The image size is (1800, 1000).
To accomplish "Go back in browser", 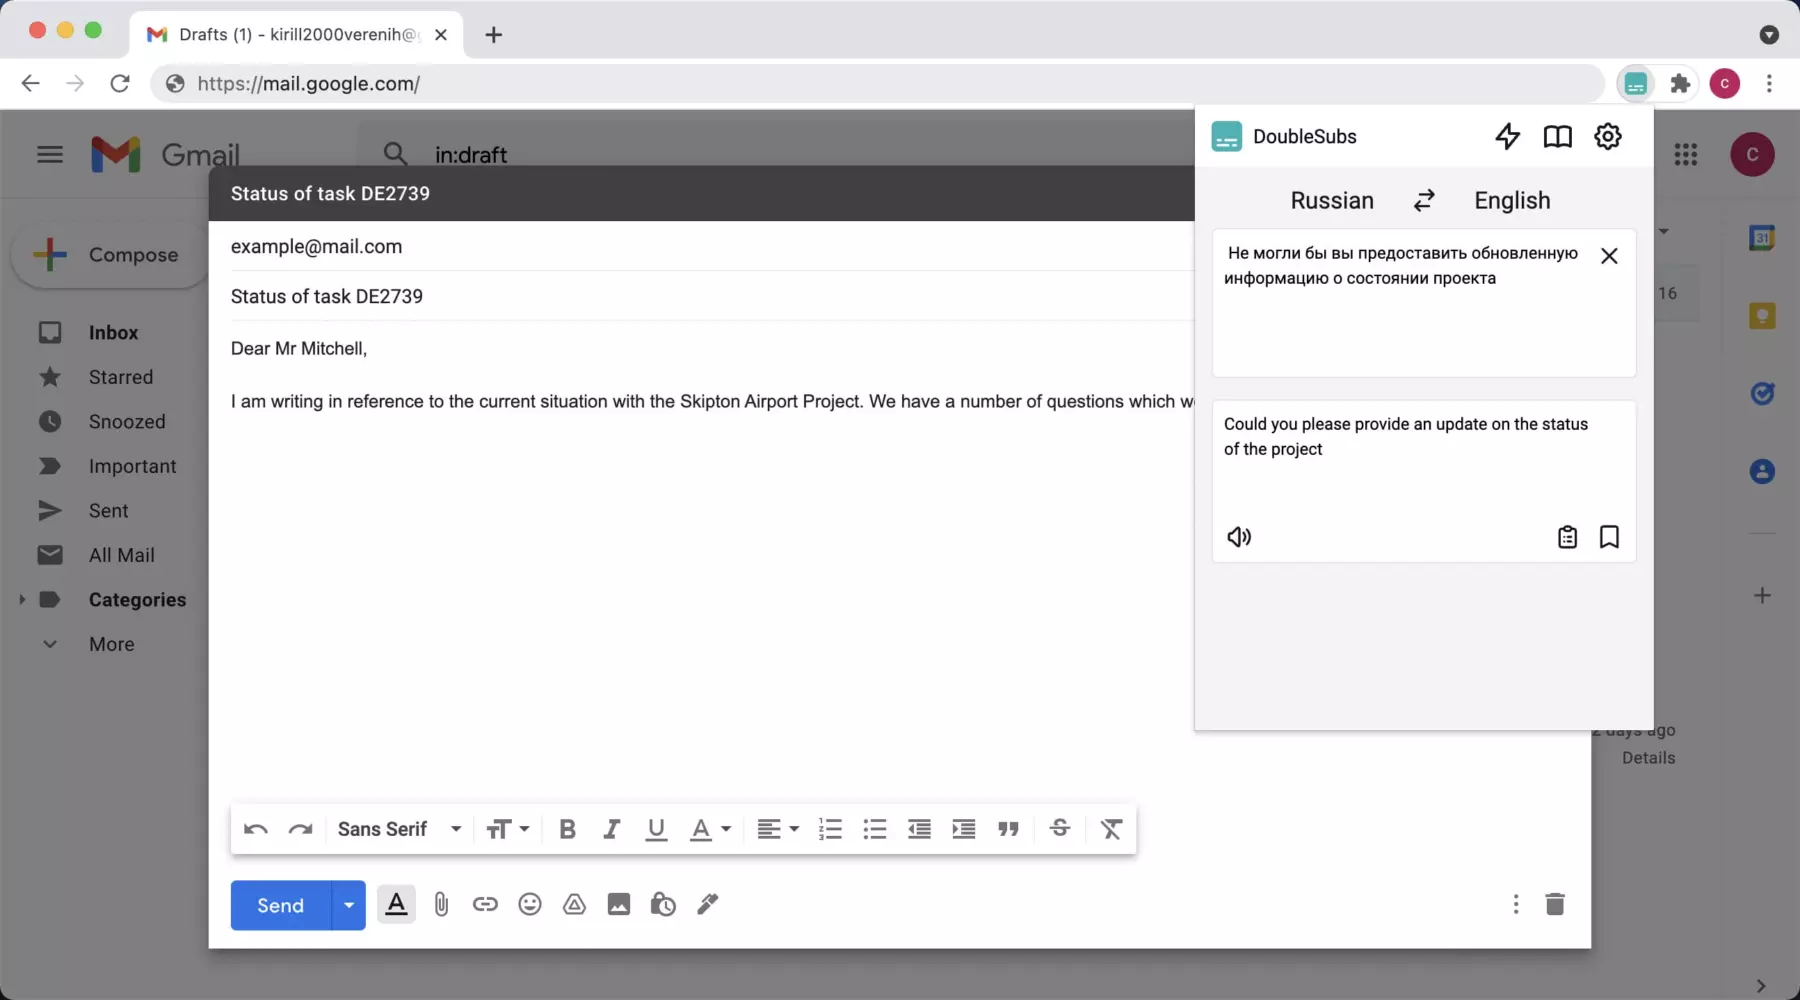I will [31, 84].
